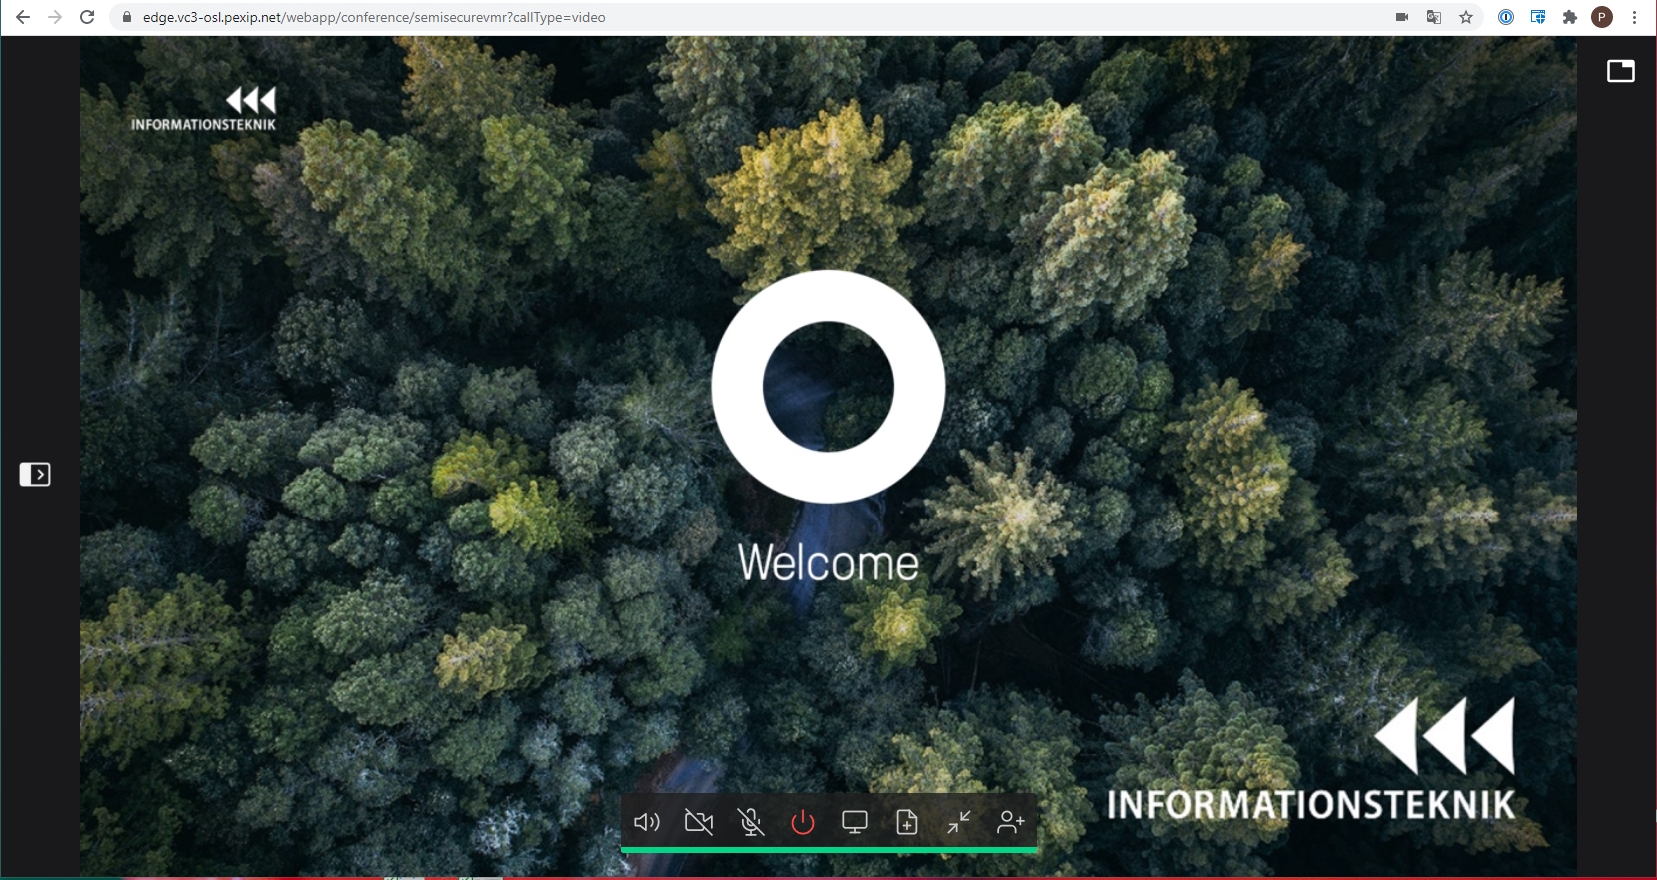The height and width of the screenshot is (880, 1657).
Task: Open the browser extensions puzzle menu
Action: point(1570,17)
